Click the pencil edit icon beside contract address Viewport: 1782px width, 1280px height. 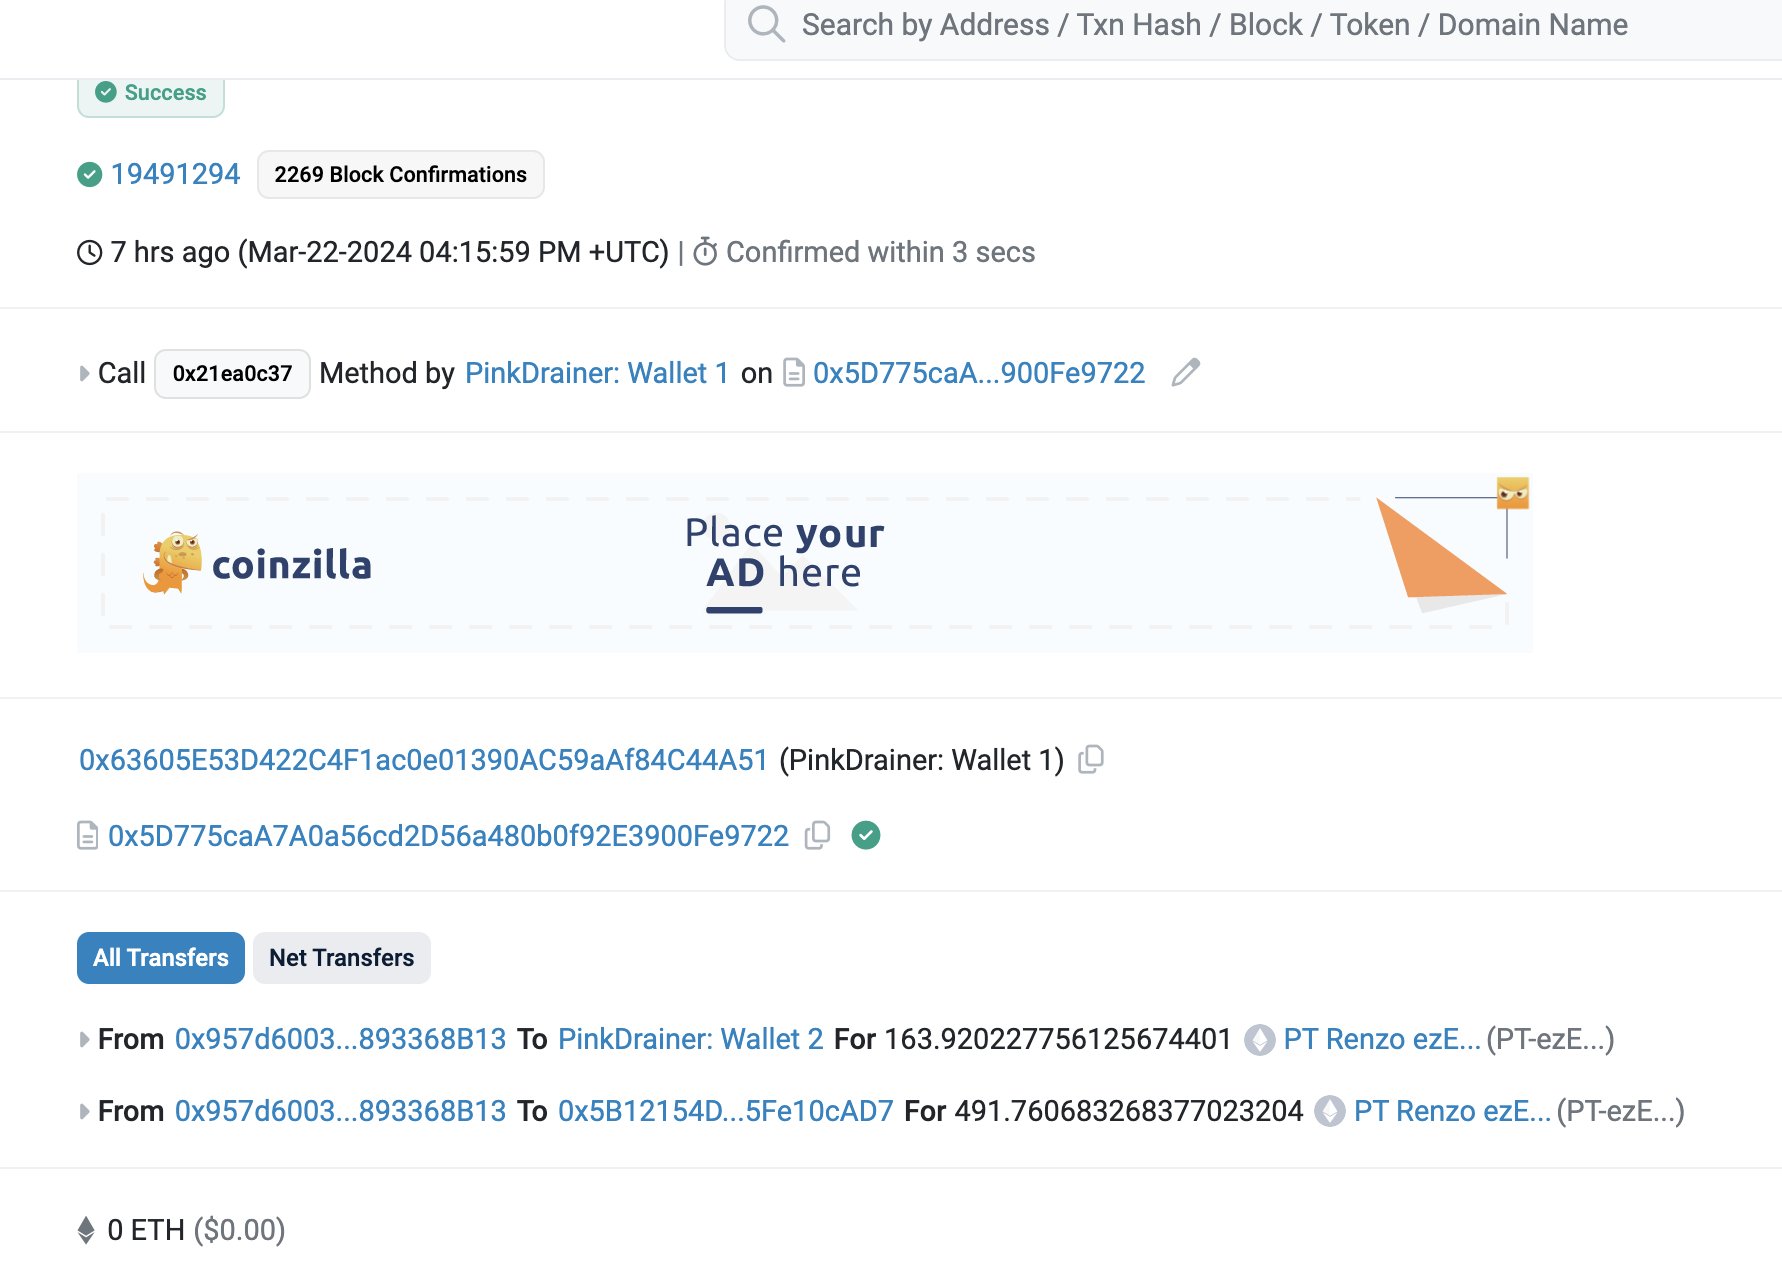[1185, 373]
